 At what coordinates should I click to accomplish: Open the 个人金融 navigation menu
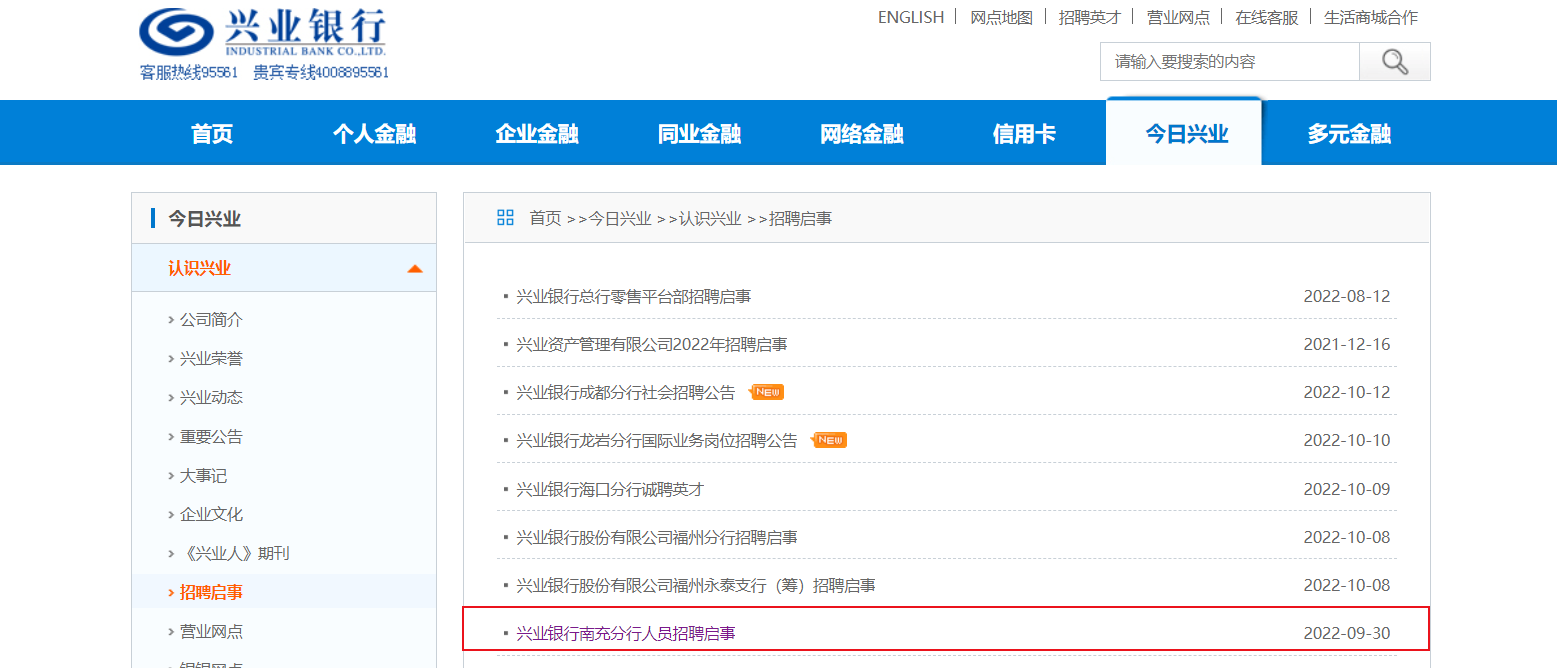[x=374, y=134]
